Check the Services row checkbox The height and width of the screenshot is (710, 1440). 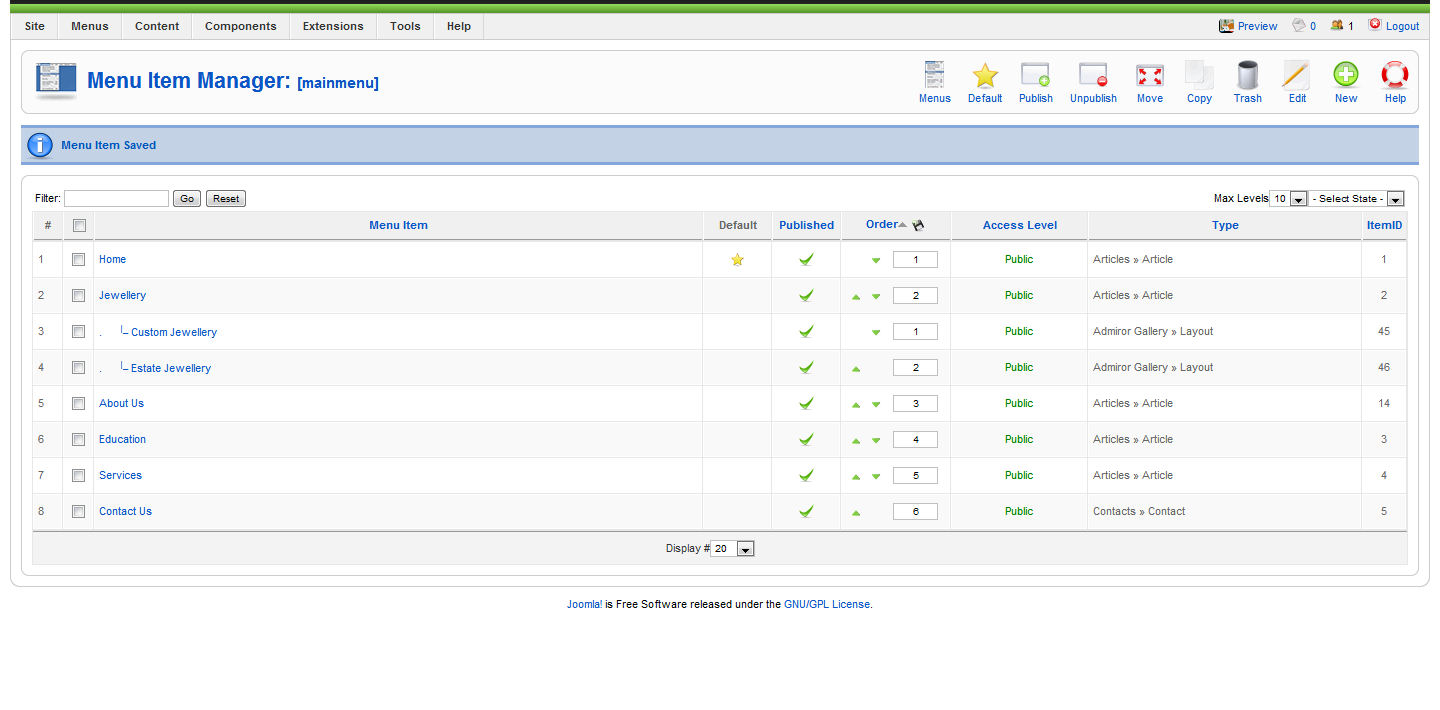coord(79,475)
